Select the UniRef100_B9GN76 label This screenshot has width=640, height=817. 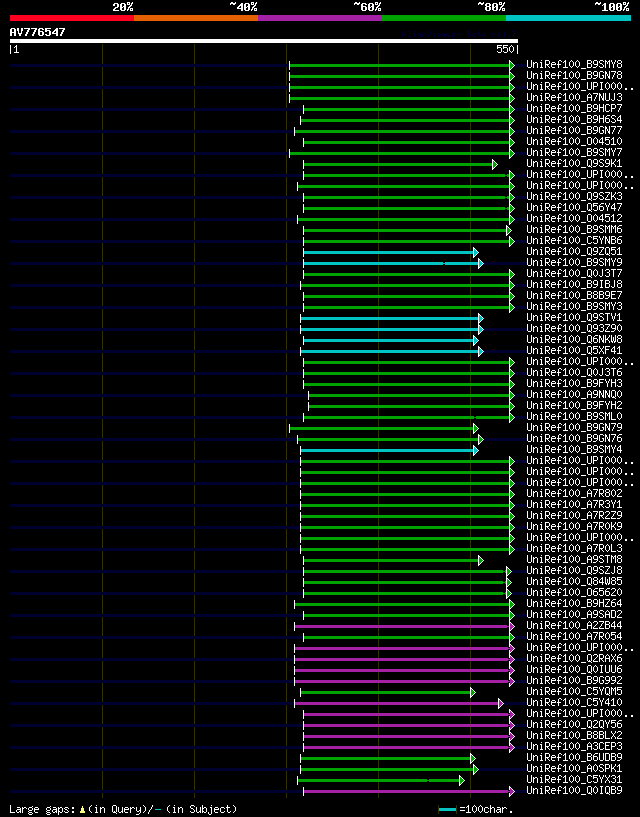point(574,438)
